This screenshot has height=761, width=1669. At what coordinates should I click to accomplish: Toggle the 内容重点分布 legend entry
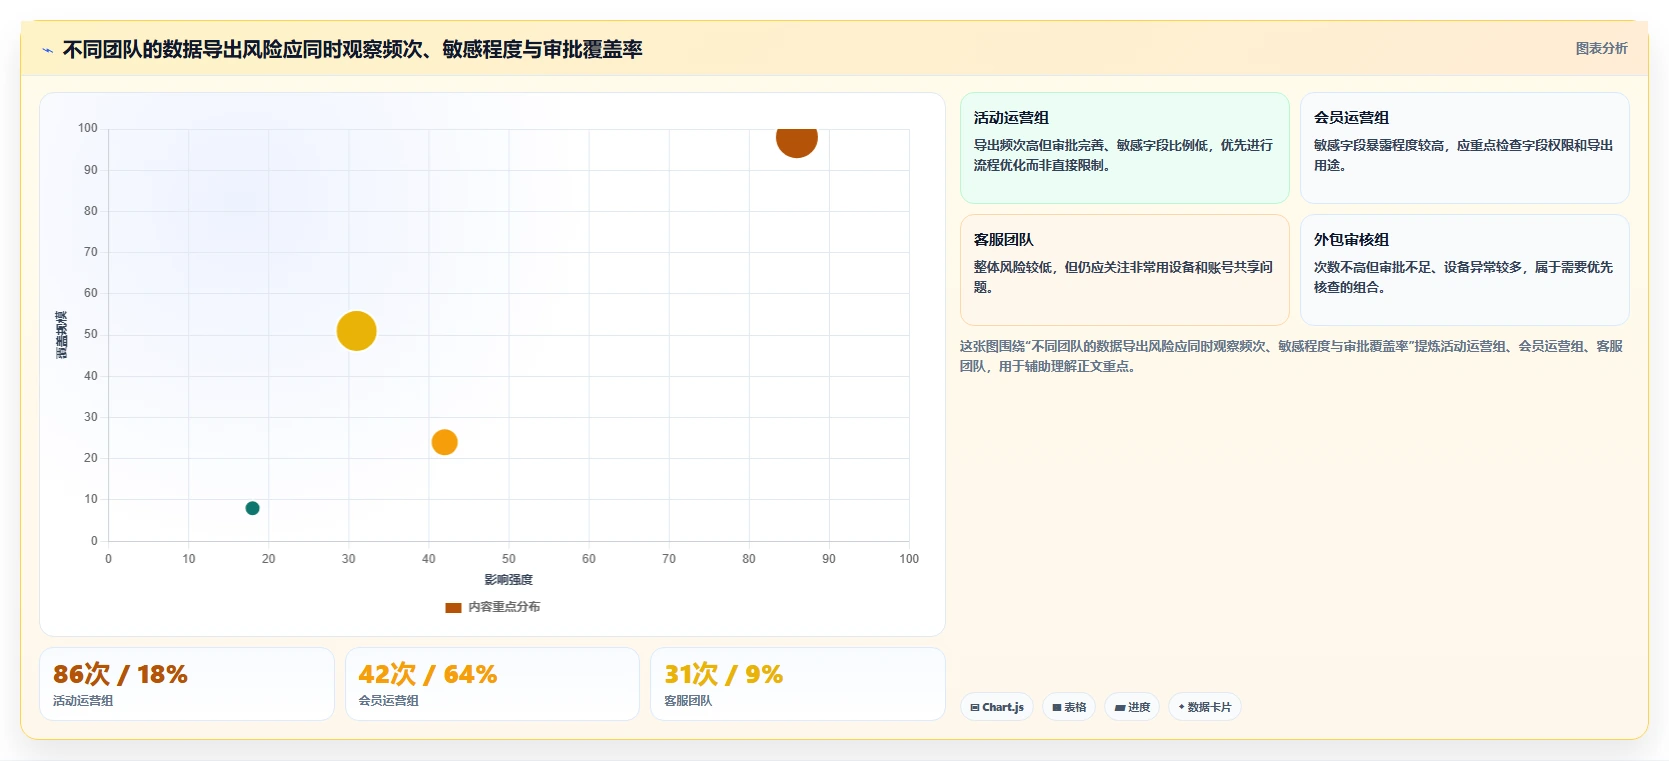[493, 607]
